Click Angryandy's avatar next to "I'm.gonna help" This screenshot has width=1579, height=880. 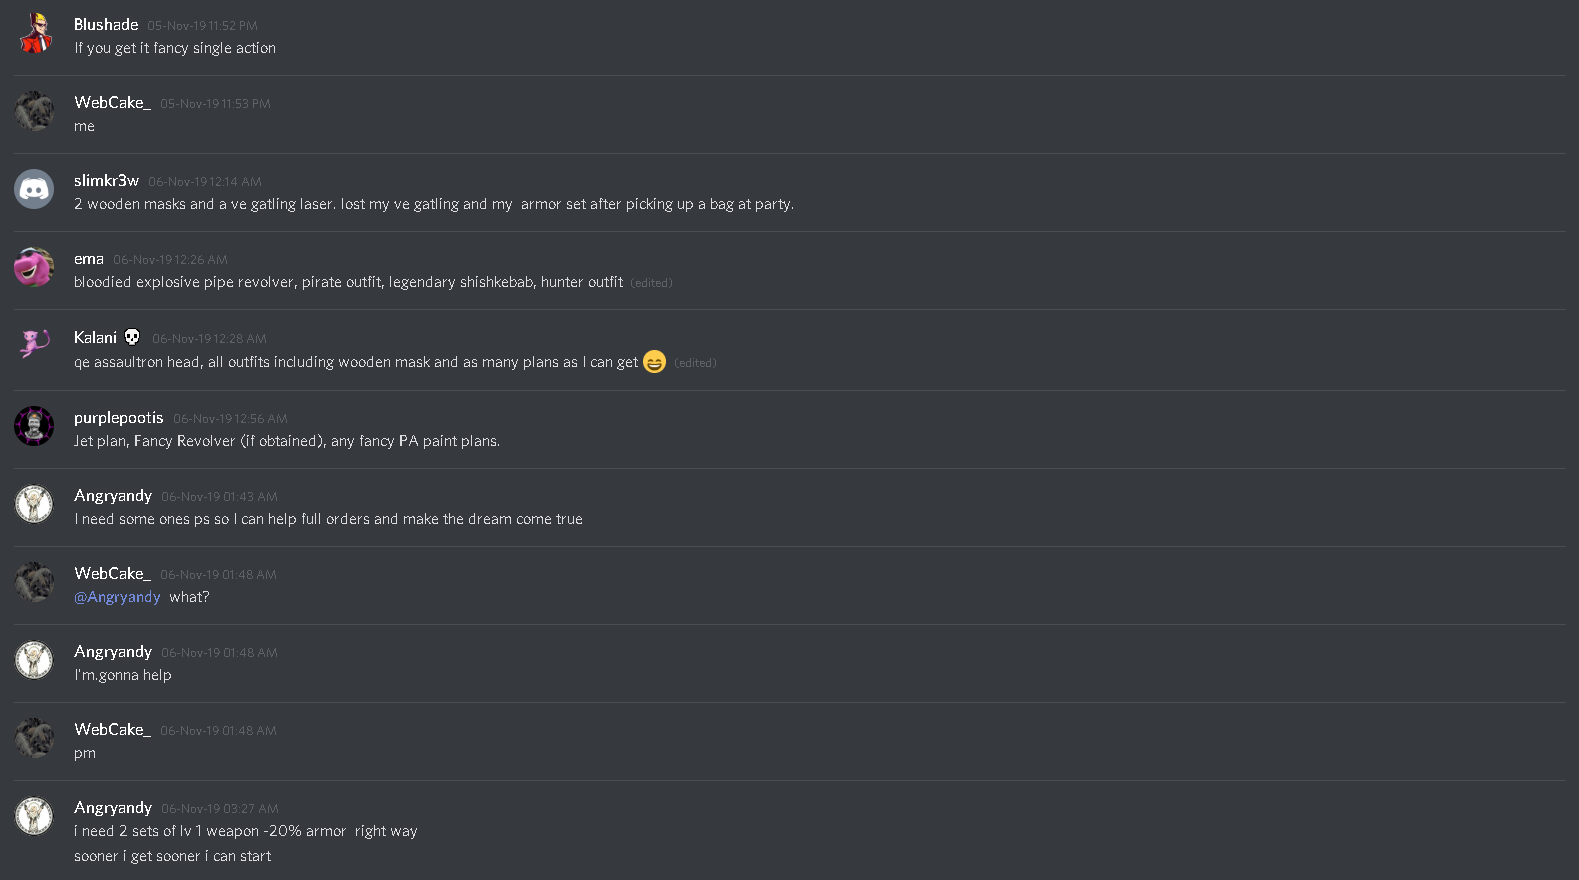coord(34,660)
